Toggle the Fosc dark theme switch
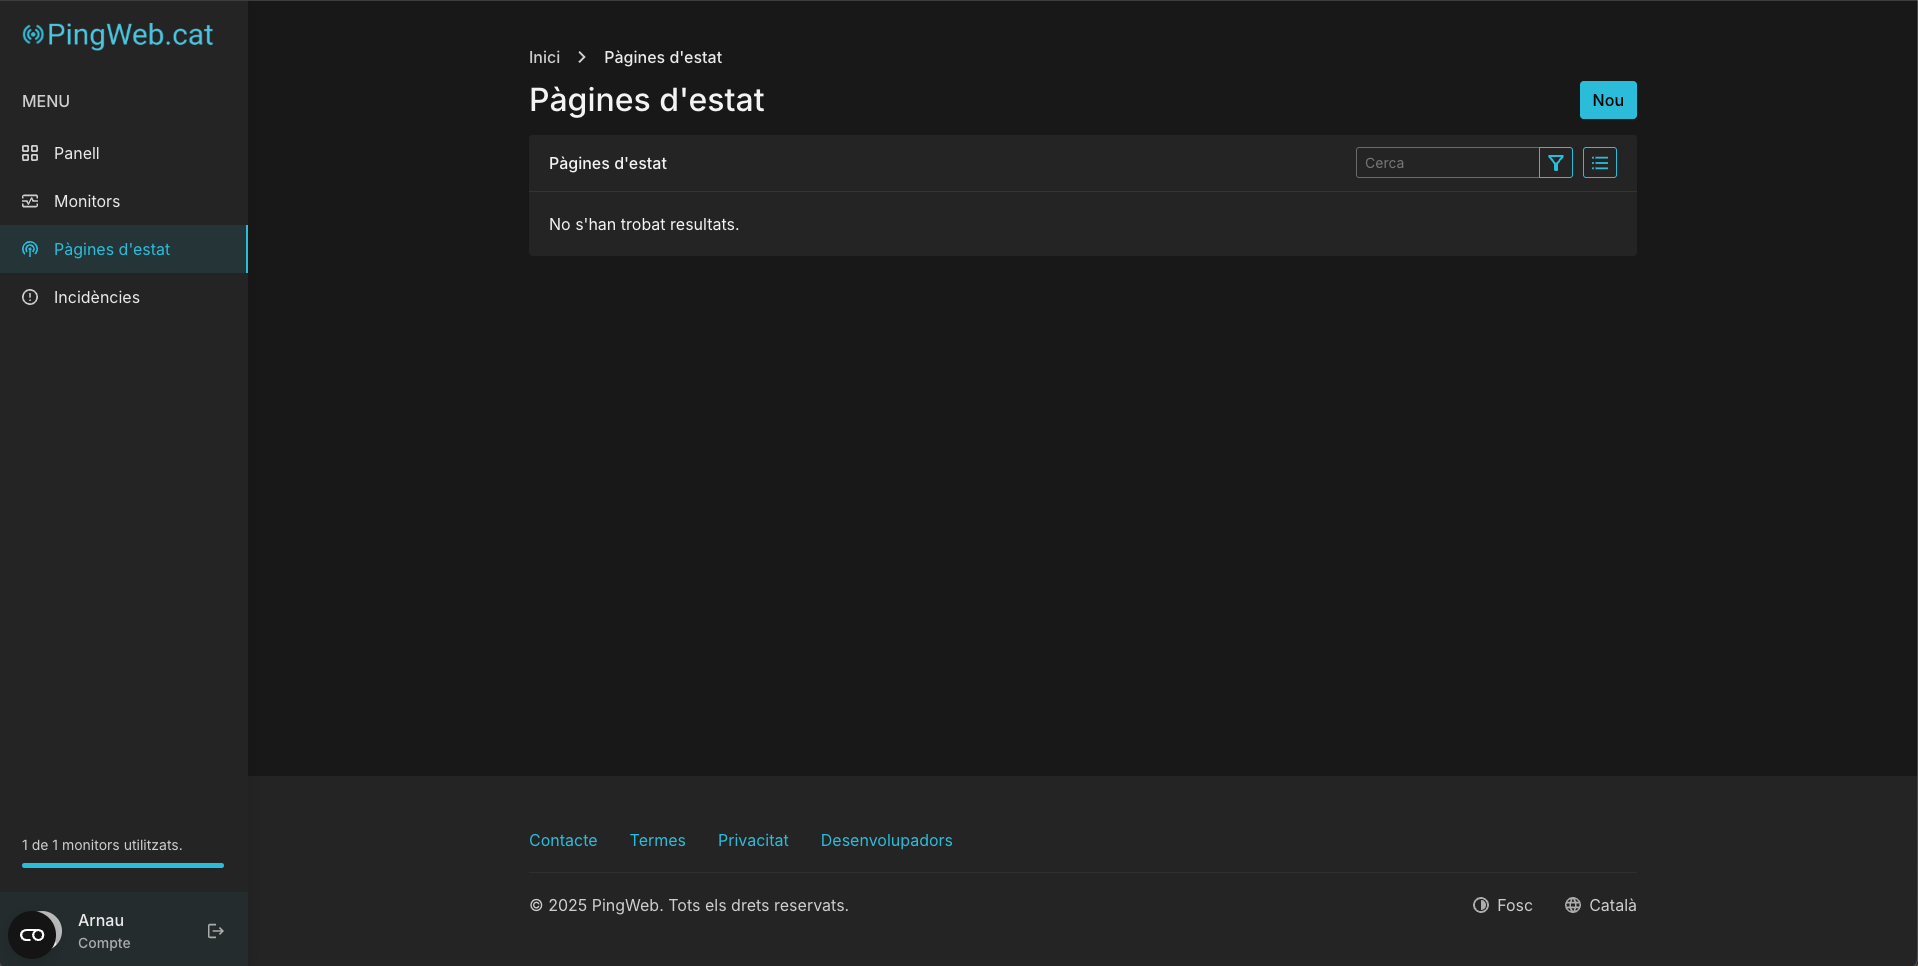 coord(1502,905)
